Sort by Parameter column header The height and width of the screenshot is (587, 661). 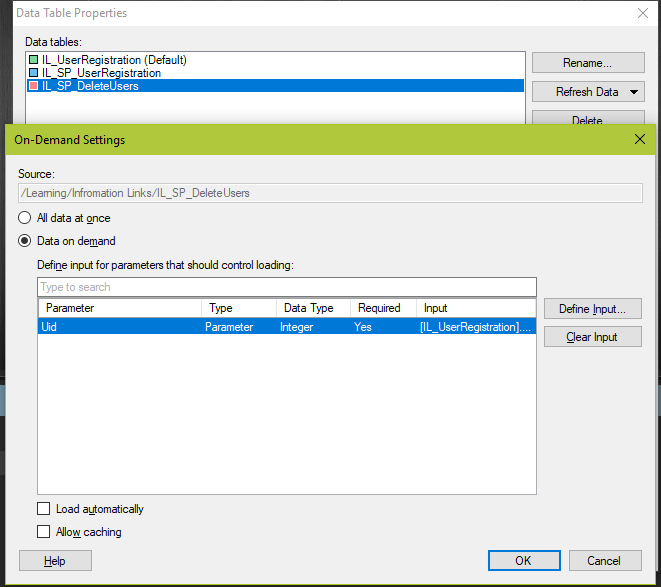[120, 308]
